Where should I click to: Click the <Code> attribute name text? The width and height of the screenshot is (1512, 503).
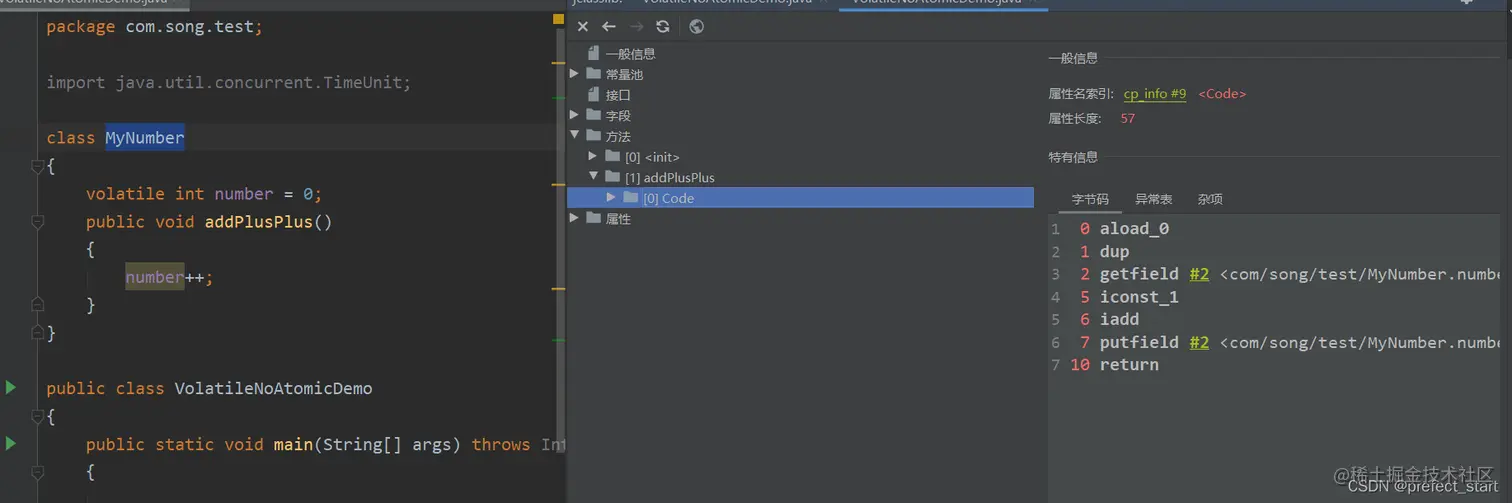tap(1222, 94)
